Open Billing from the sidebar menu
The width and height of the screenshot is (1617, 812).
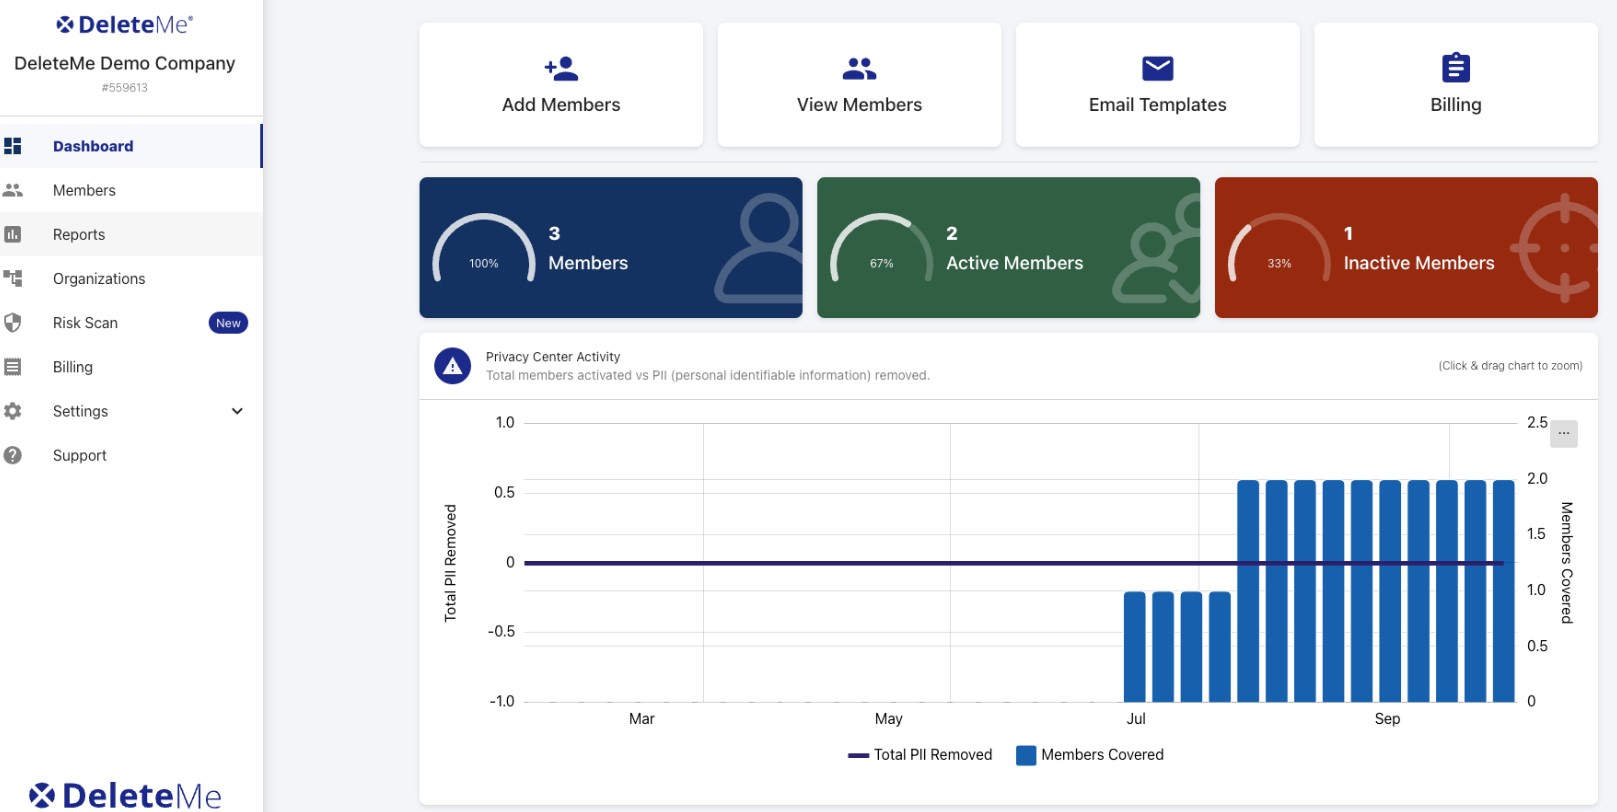tap(73, 367)
